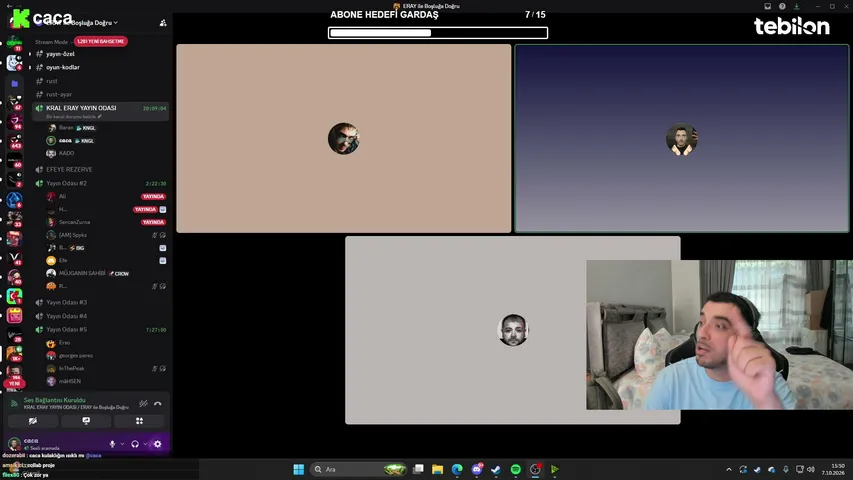853x480 pixels.
Task: Open clock and date in taskbar
Action: click(x=833, y=469)
